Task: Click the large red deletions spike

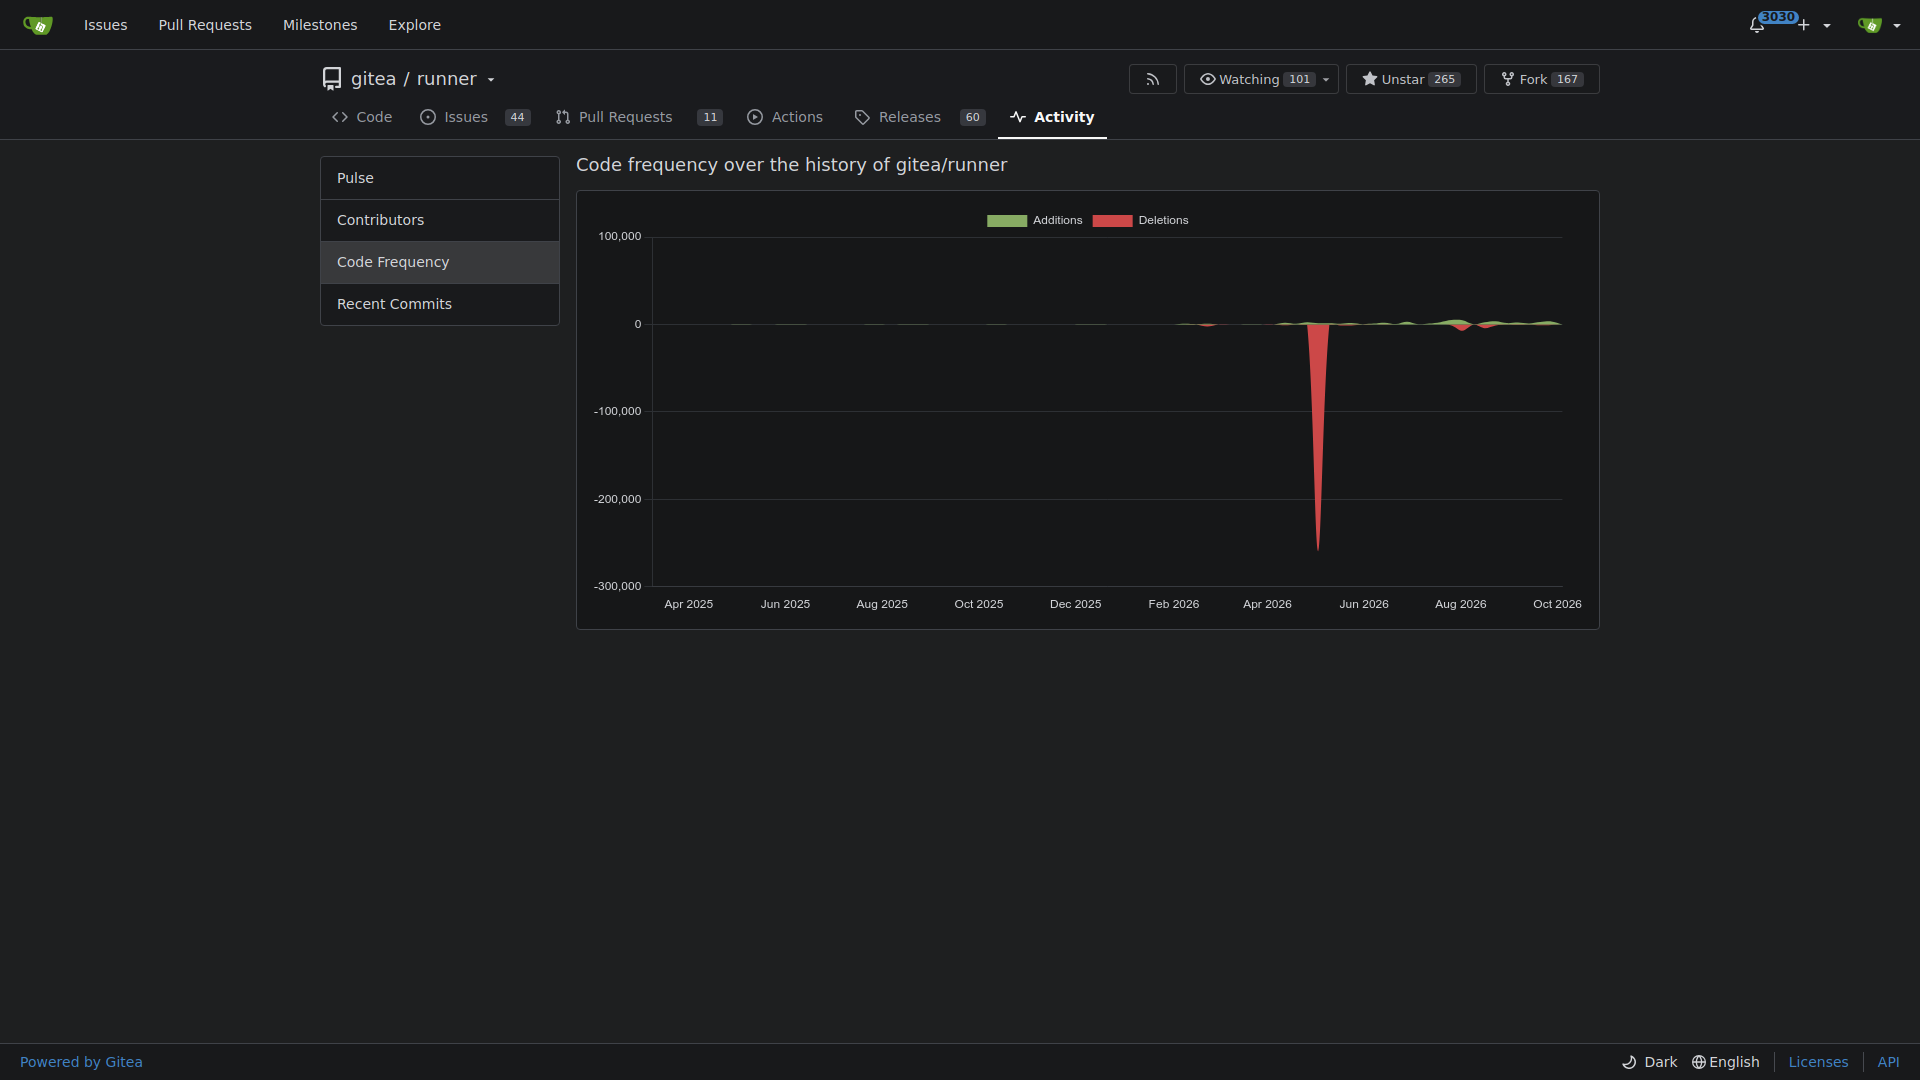Action: click(1318, 420)
